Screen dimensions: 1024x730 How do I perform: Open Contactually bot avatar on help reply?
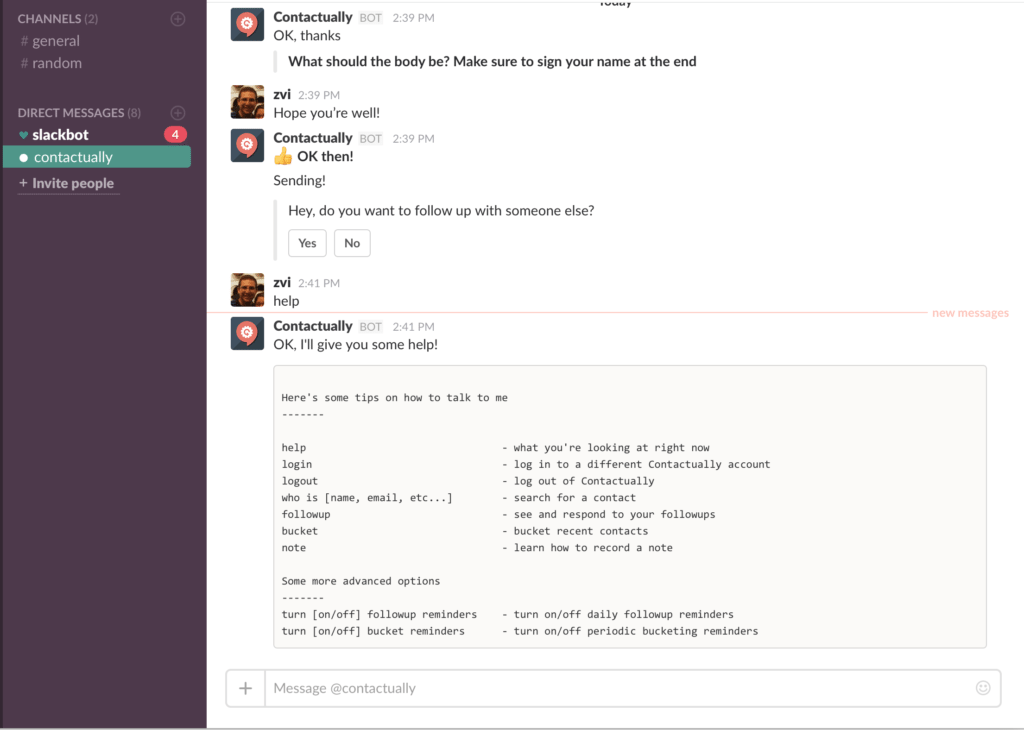coord(248,334)
